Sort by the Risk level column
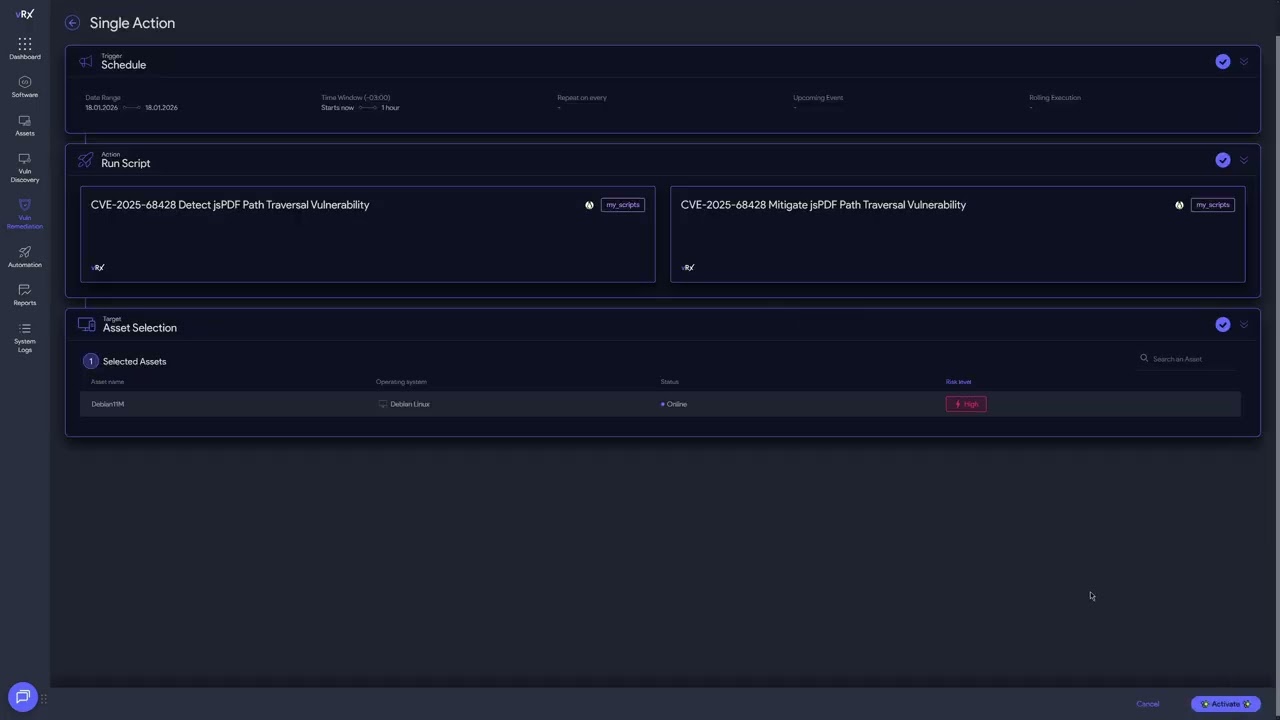1280x720 pixels. point(958,382)
